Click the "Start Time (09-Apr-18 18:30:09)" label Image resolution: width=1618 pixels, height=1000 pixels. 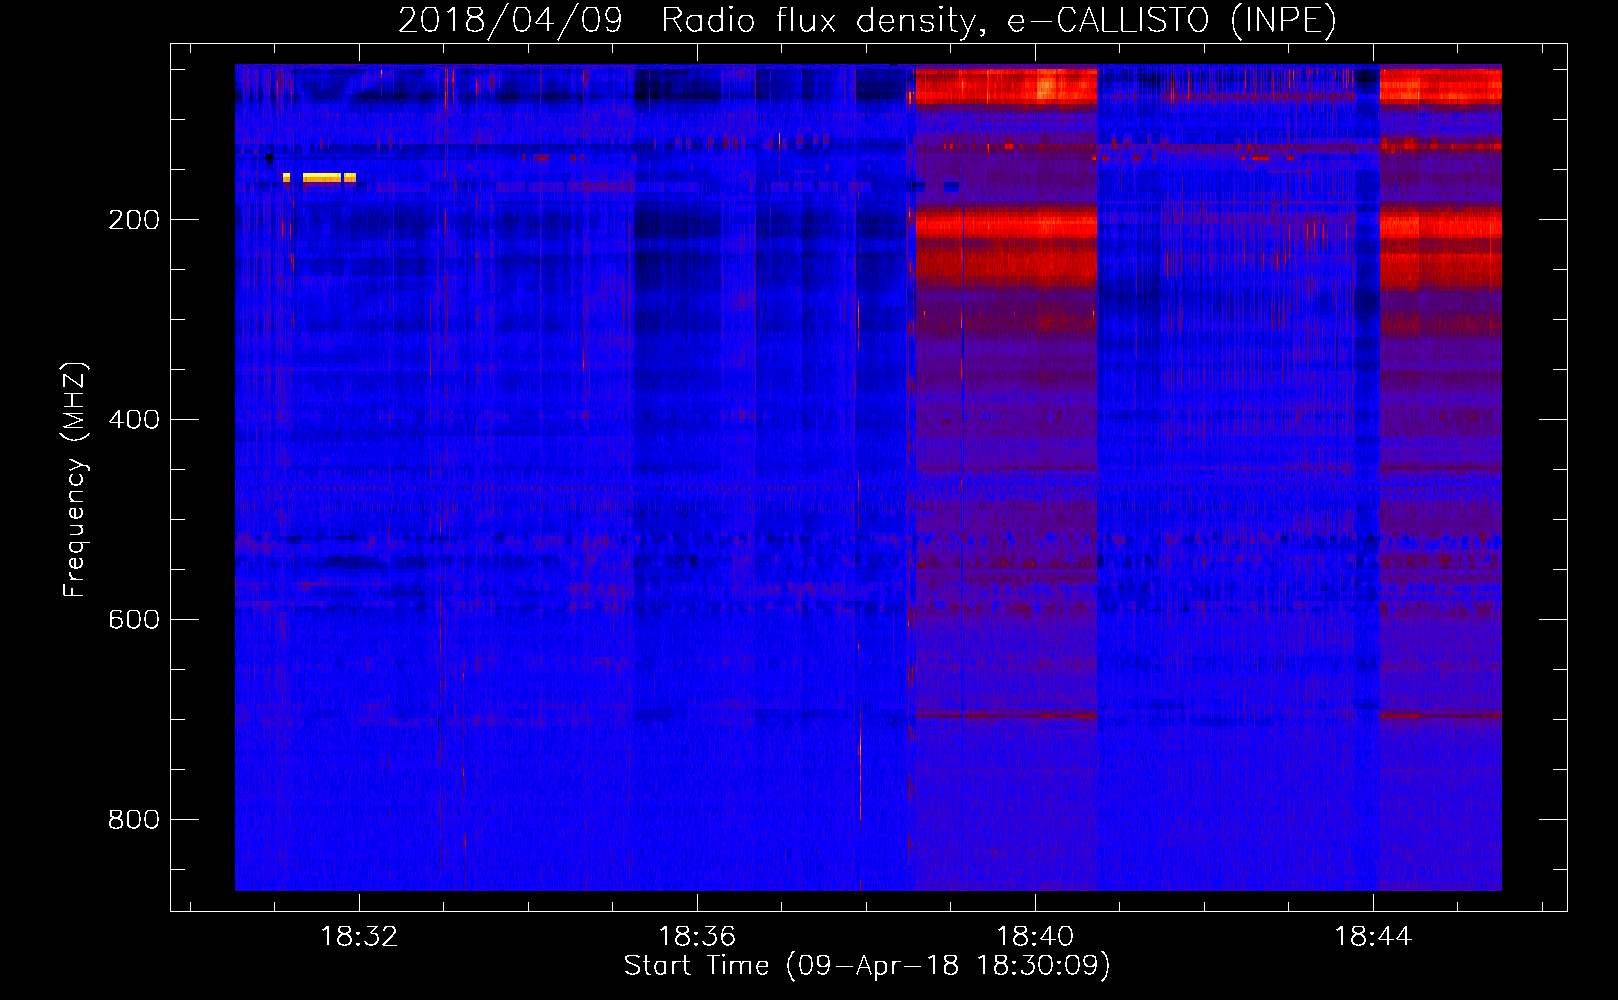[867, 966]
